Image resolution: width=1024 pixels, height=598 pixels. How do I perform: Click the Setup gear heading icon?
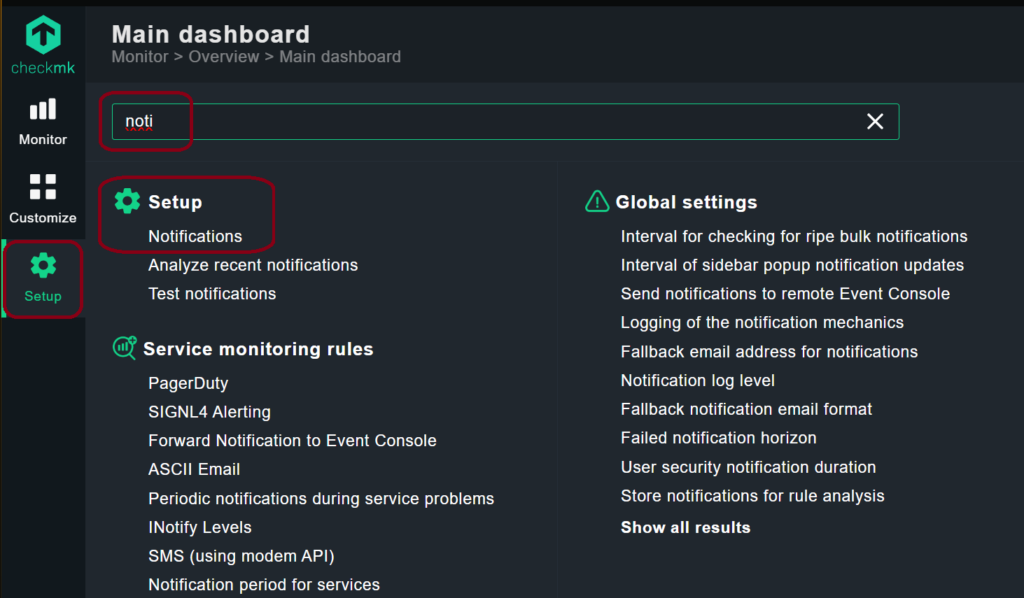127,202
